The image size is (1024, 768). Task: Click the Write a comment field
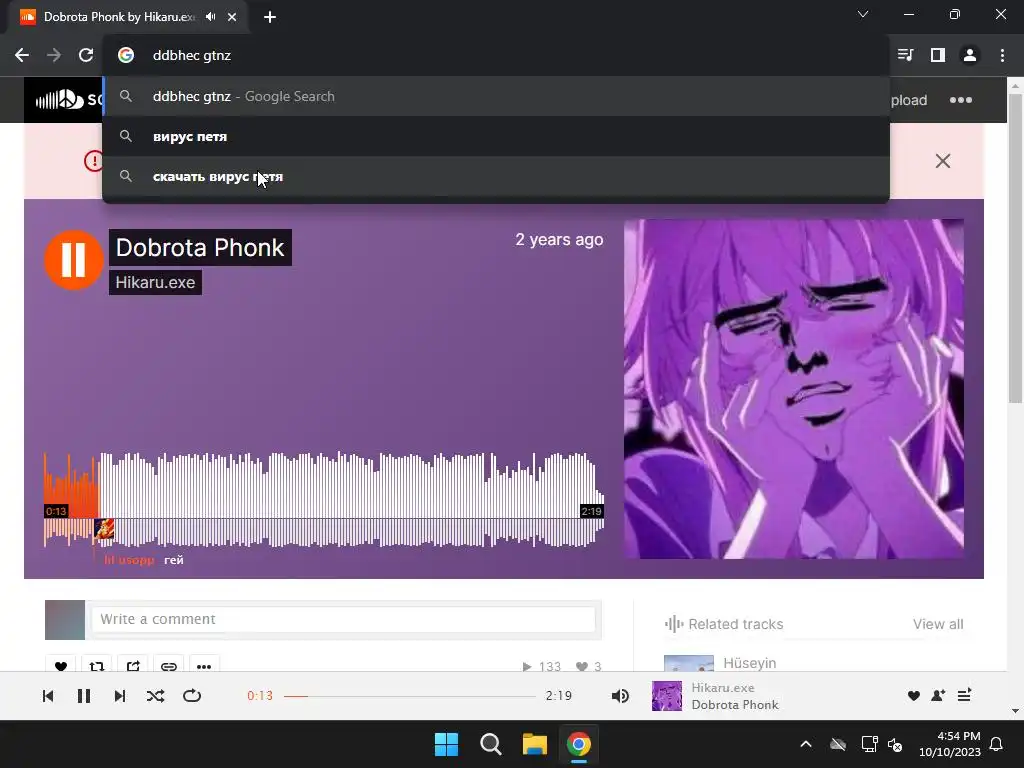pos(344,619)
